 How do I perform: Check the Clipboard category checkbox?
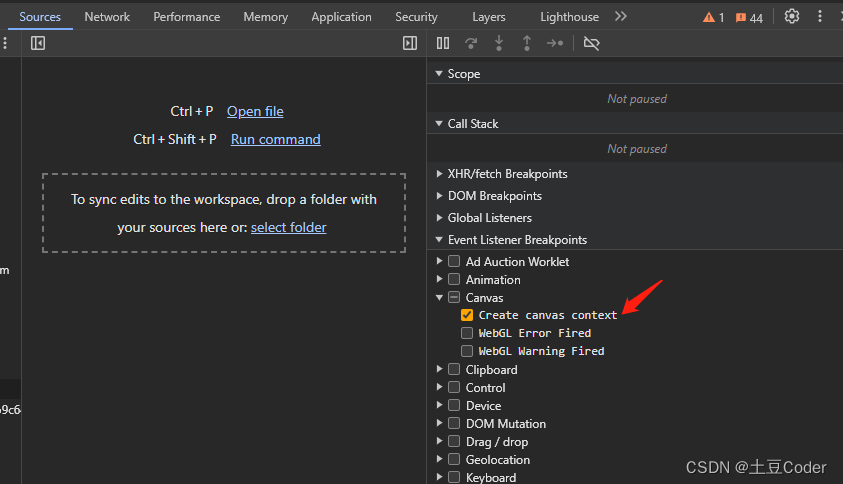454,369
